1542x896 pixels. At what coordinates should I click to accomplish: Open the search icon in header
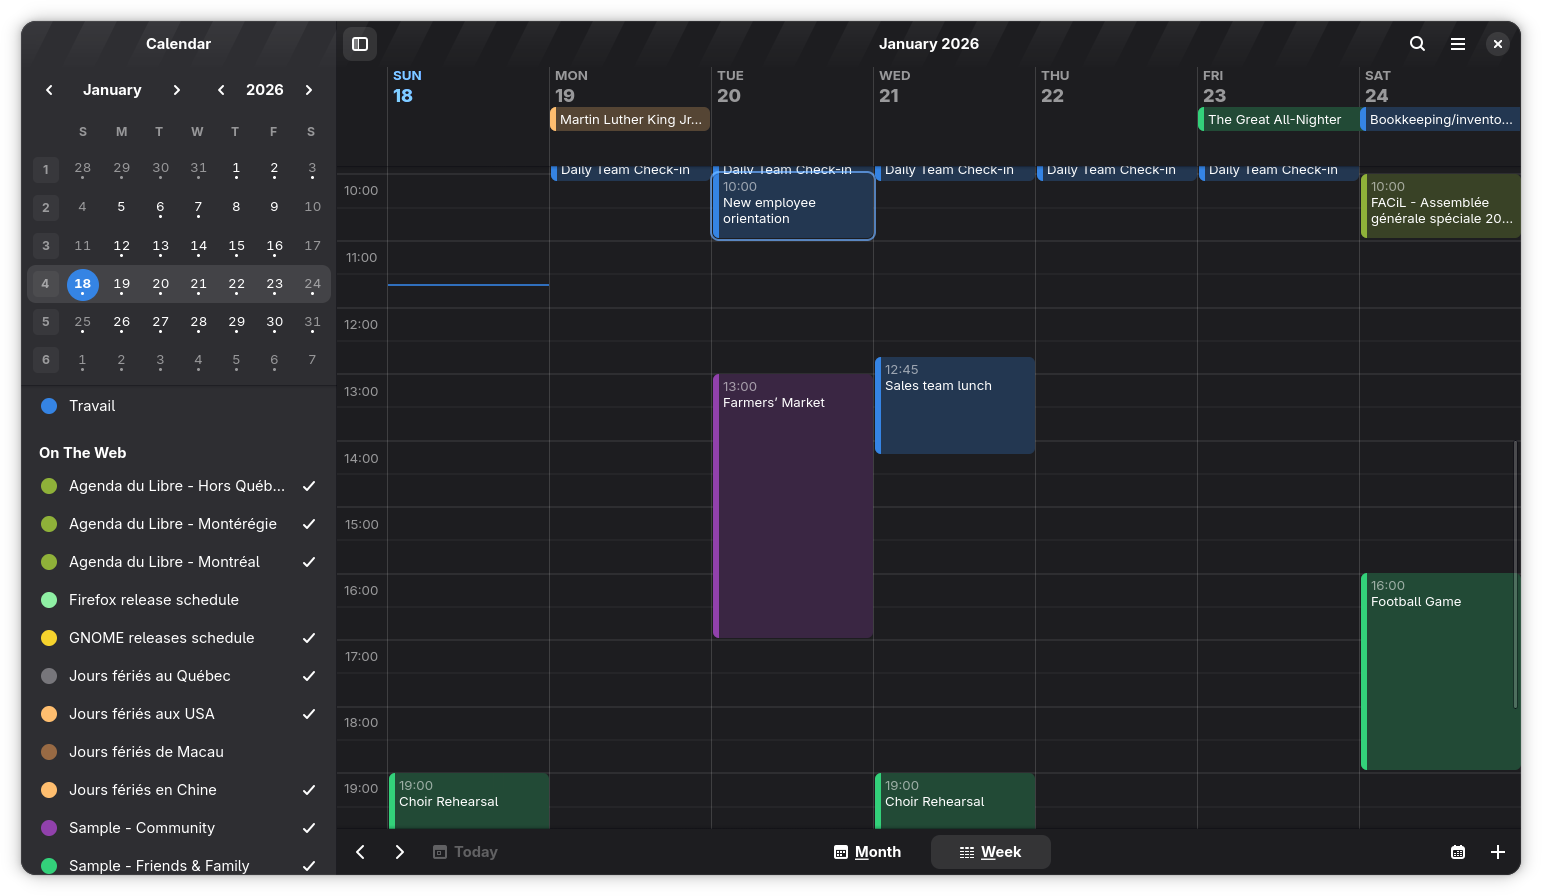[1417, 44]
